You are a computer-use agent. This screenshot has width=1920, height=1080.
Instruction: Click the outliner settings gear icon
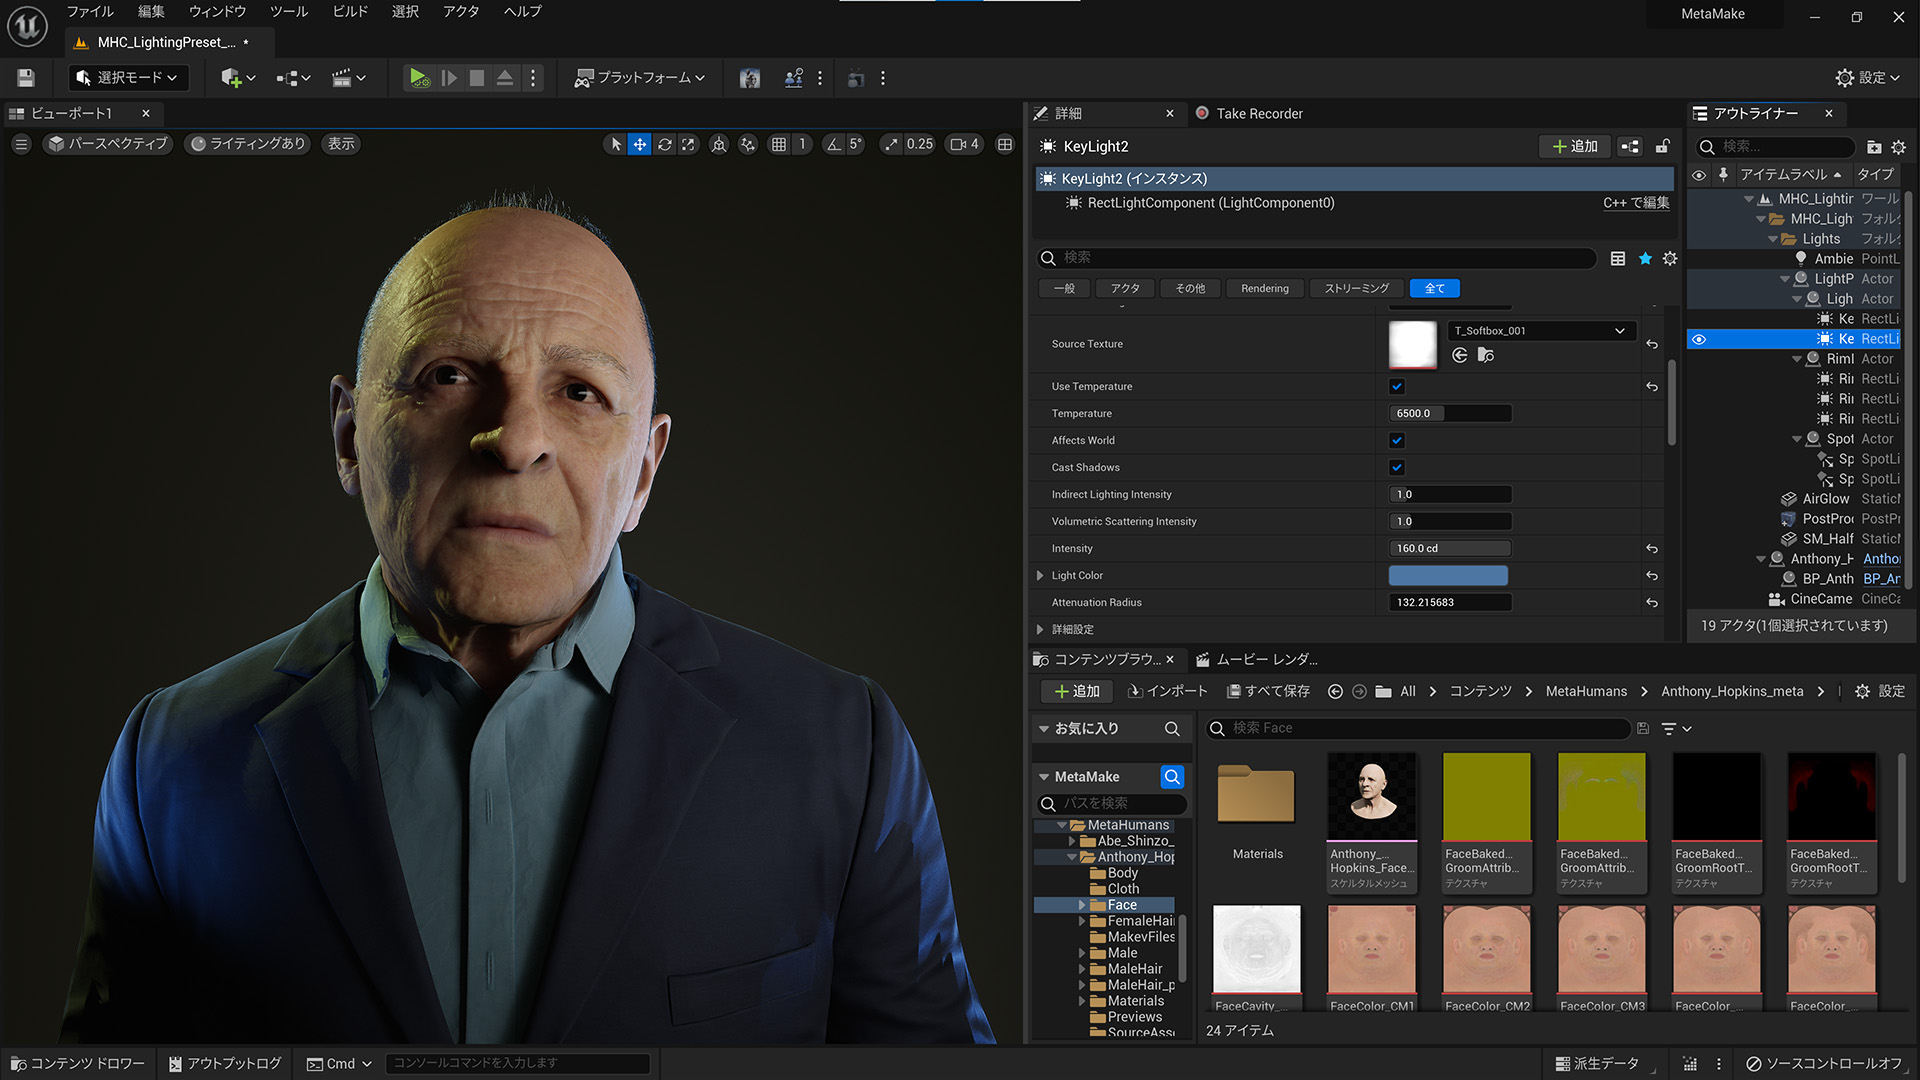pyautogui.click(x=1898, y=147)
